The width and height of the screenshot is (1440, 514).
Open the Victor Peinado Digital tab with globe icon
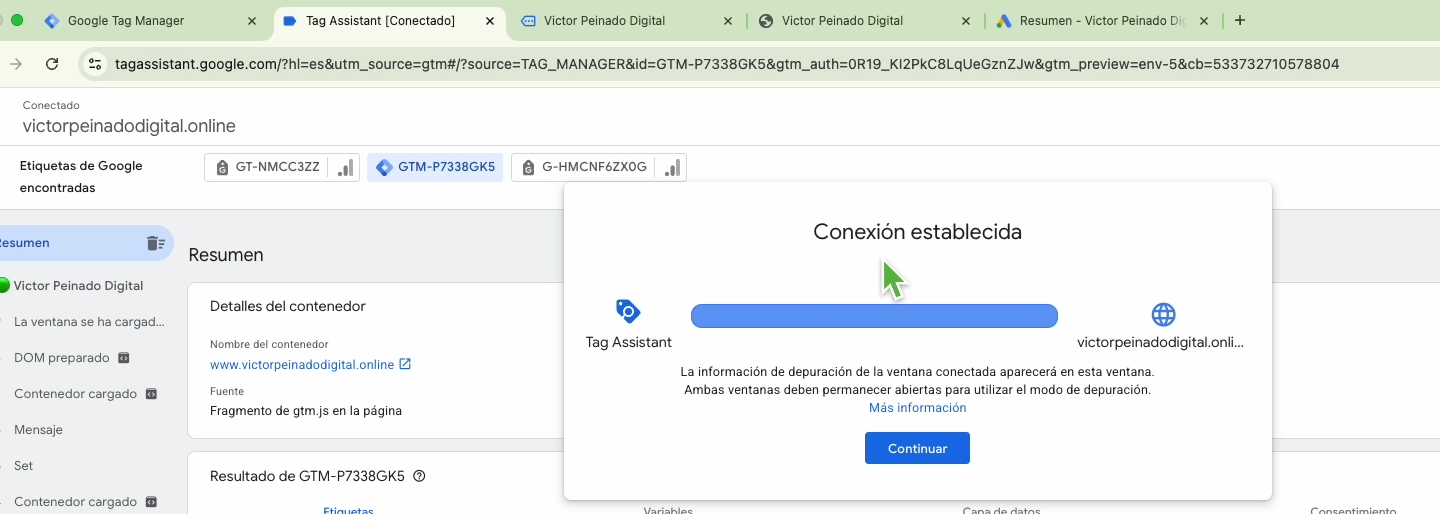(x=864, y=20)
